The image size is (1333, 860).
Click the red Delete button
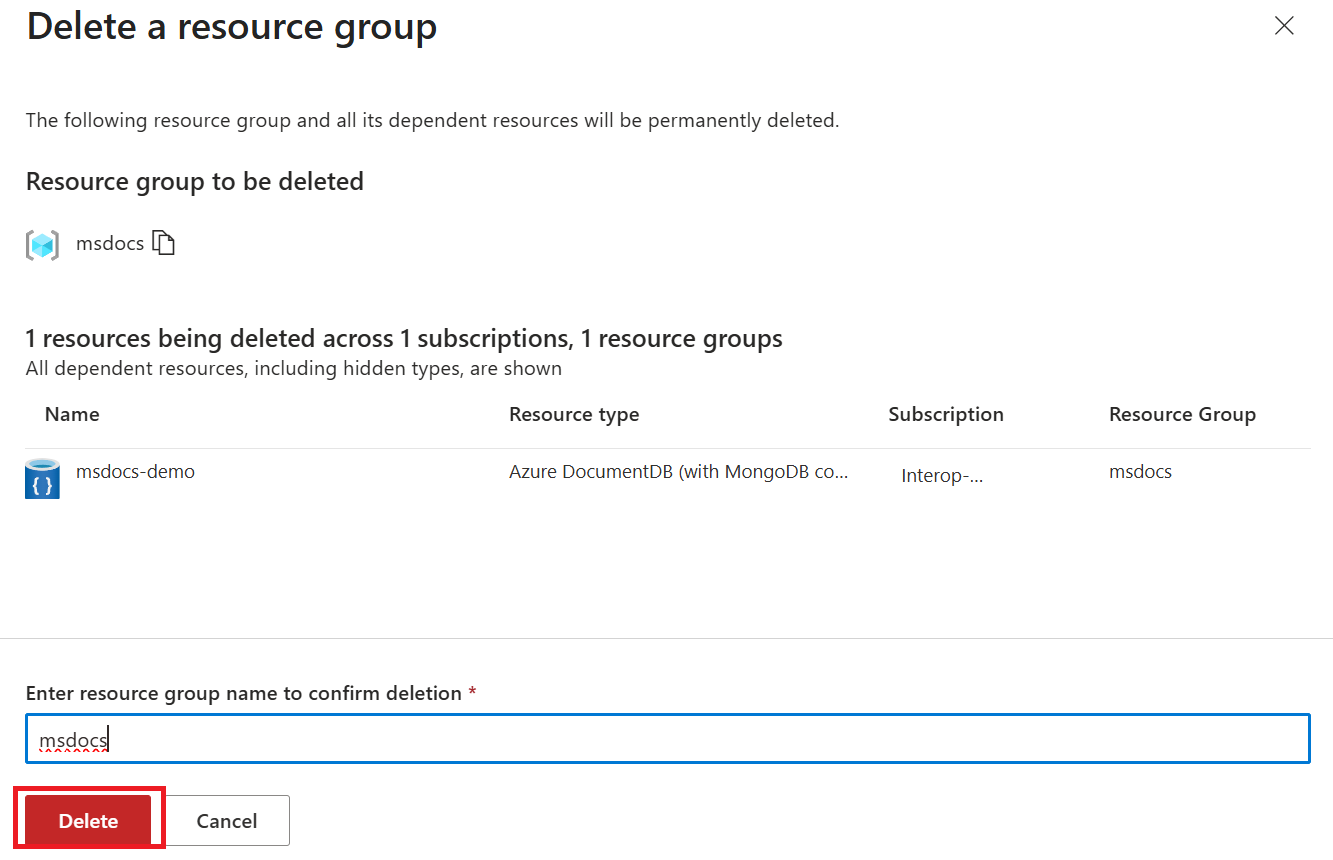tap(88, 819)
